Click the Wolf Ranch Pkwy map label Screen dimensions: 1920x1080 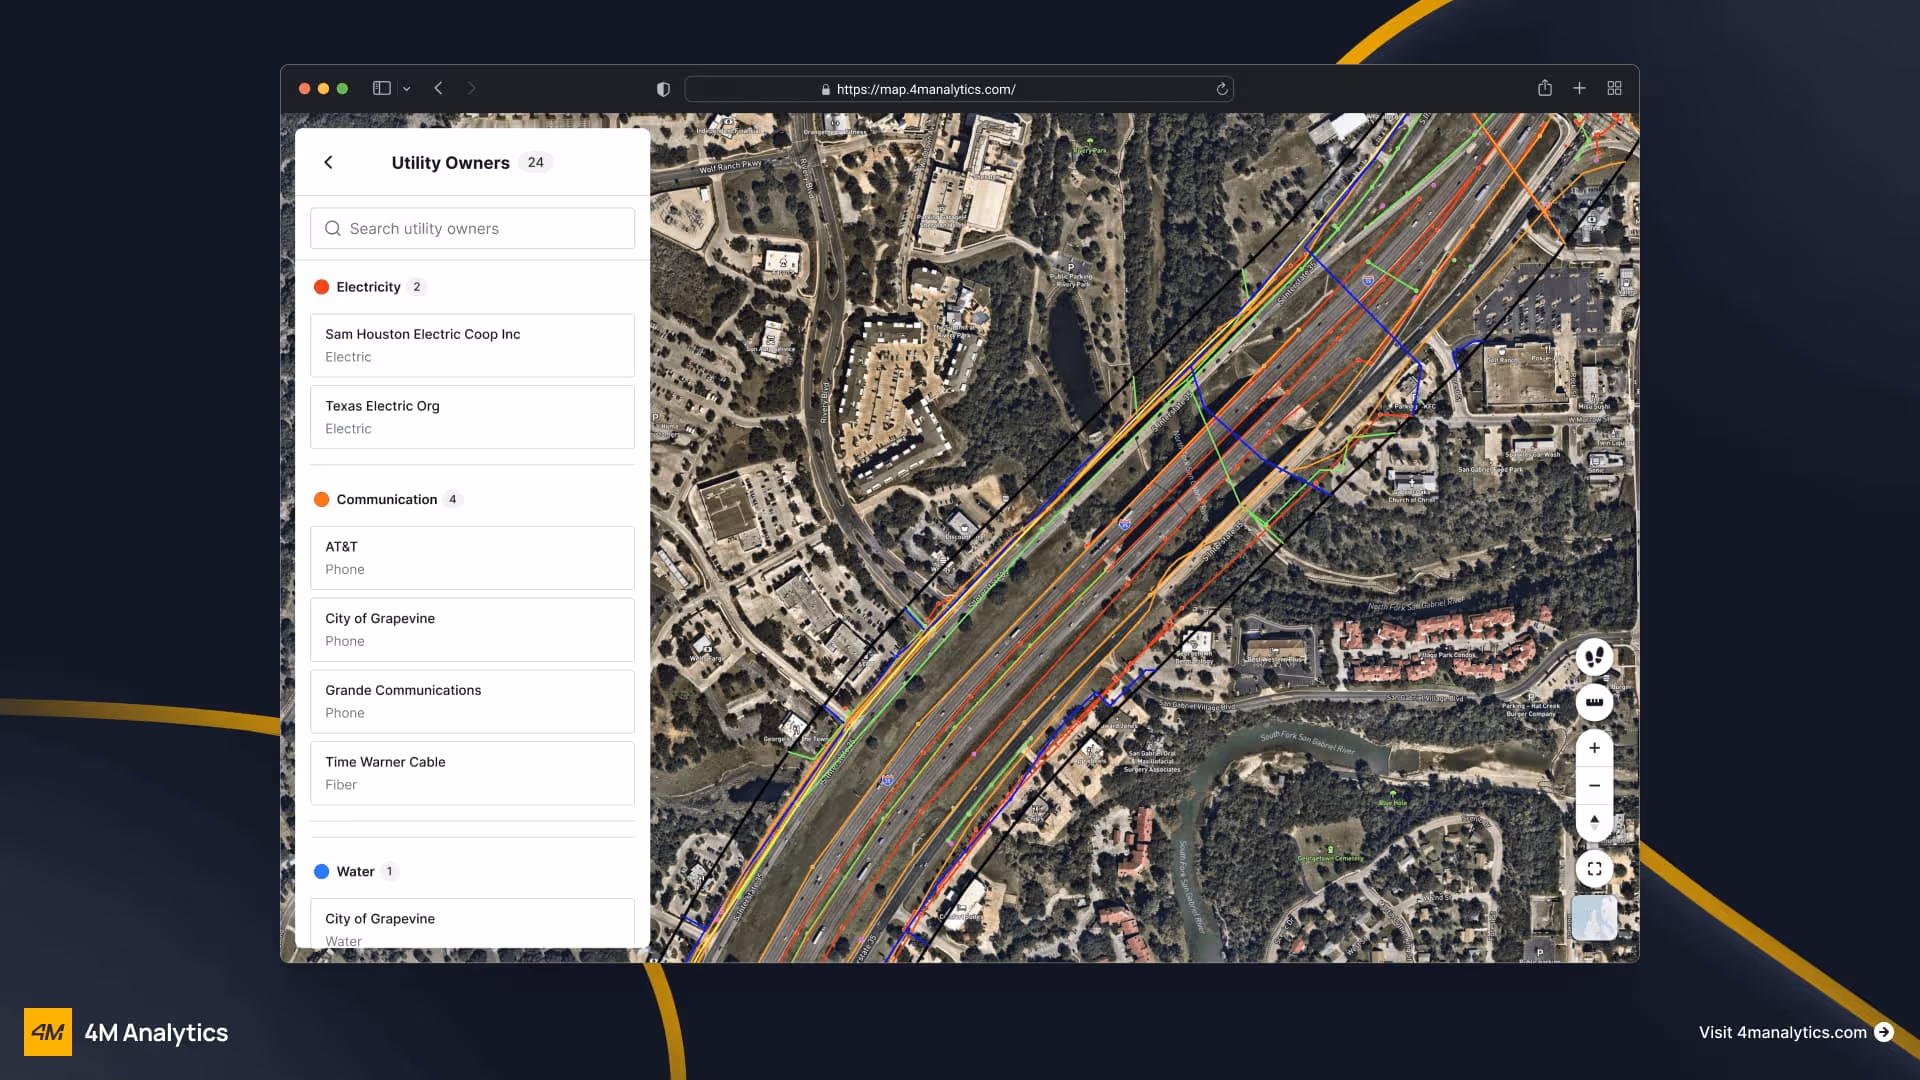tap(730, 167)
